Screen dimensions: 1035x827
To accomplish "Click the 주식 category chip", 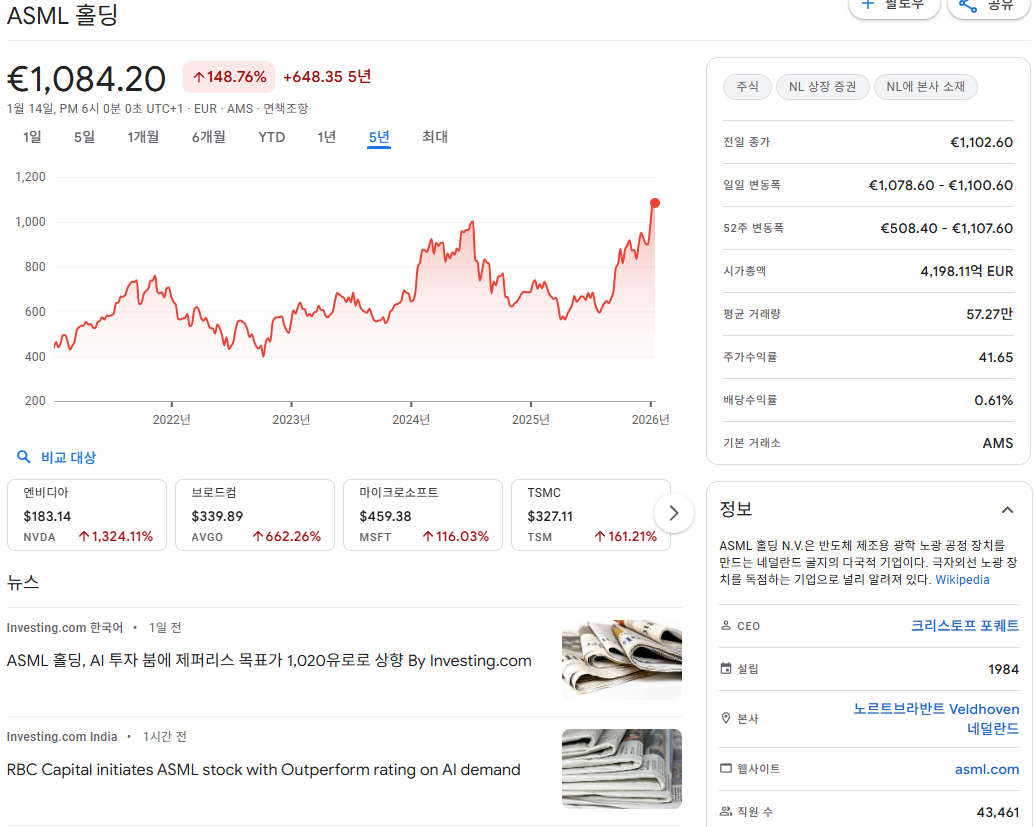I will (747, 86).
